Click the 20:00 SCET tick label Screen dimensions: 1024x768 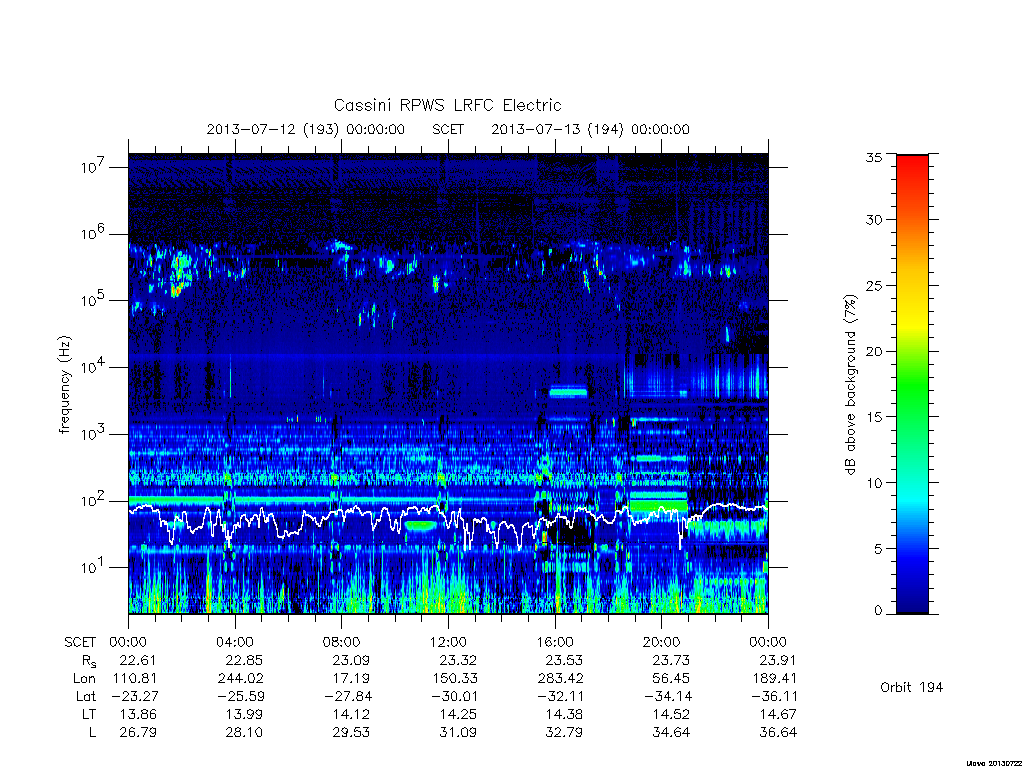pyautogui.click(x=662, y=642)
